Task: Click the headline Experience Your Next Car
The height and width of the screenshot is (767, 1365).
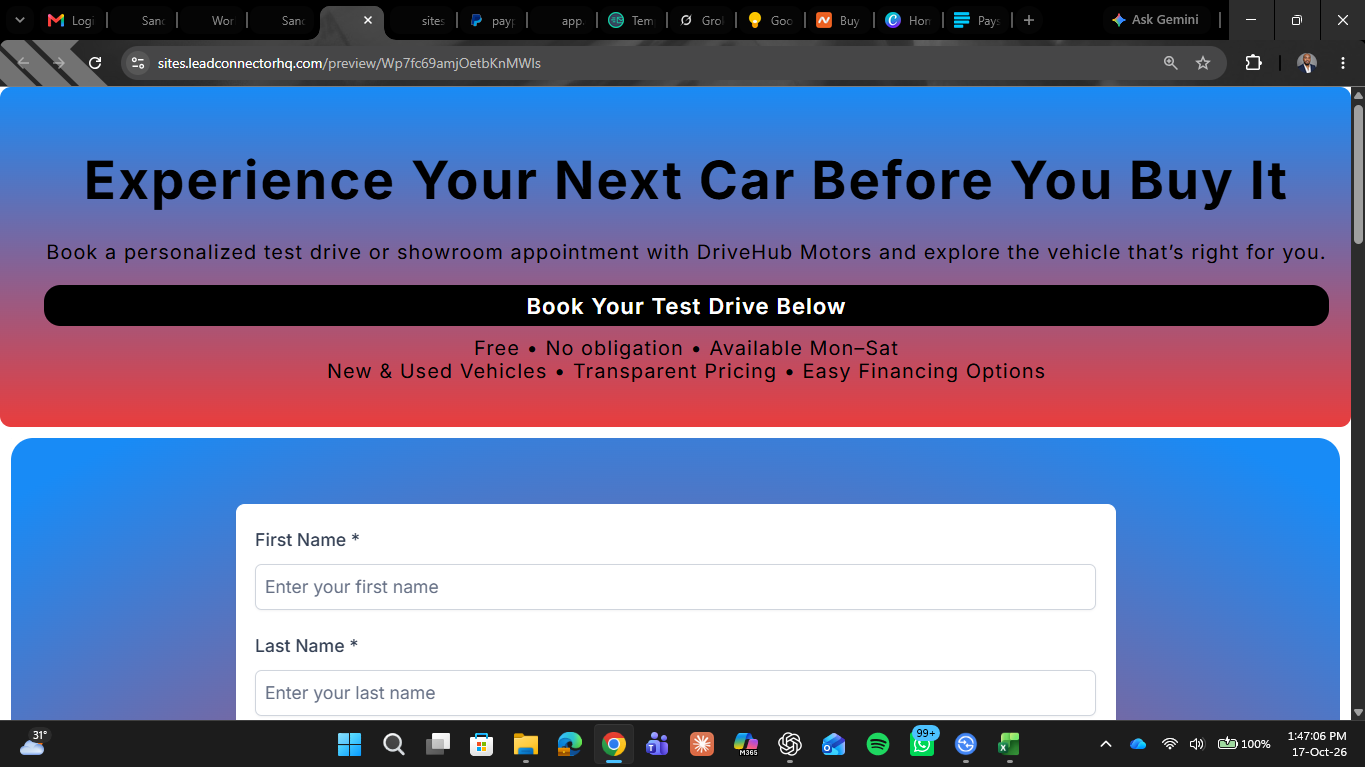Action: point(685,180)
